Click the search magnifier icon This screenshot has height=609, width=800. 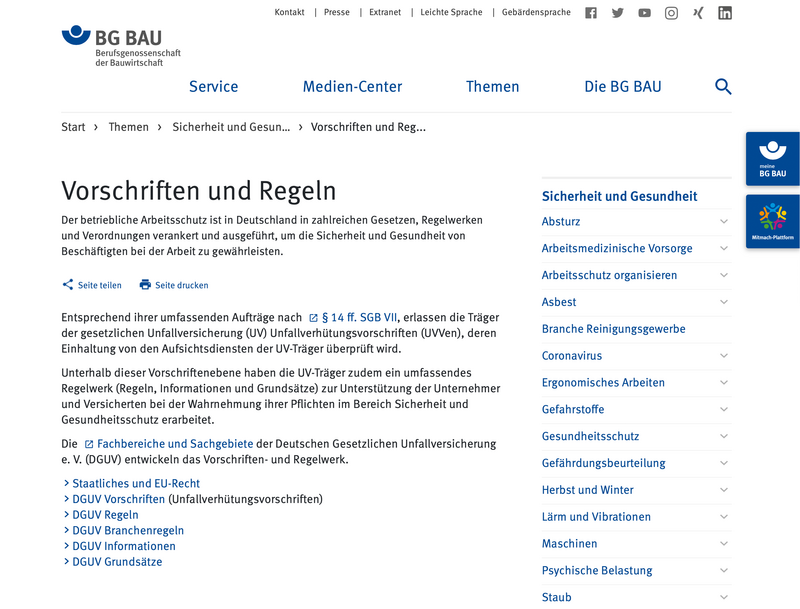tap(723, 87)
